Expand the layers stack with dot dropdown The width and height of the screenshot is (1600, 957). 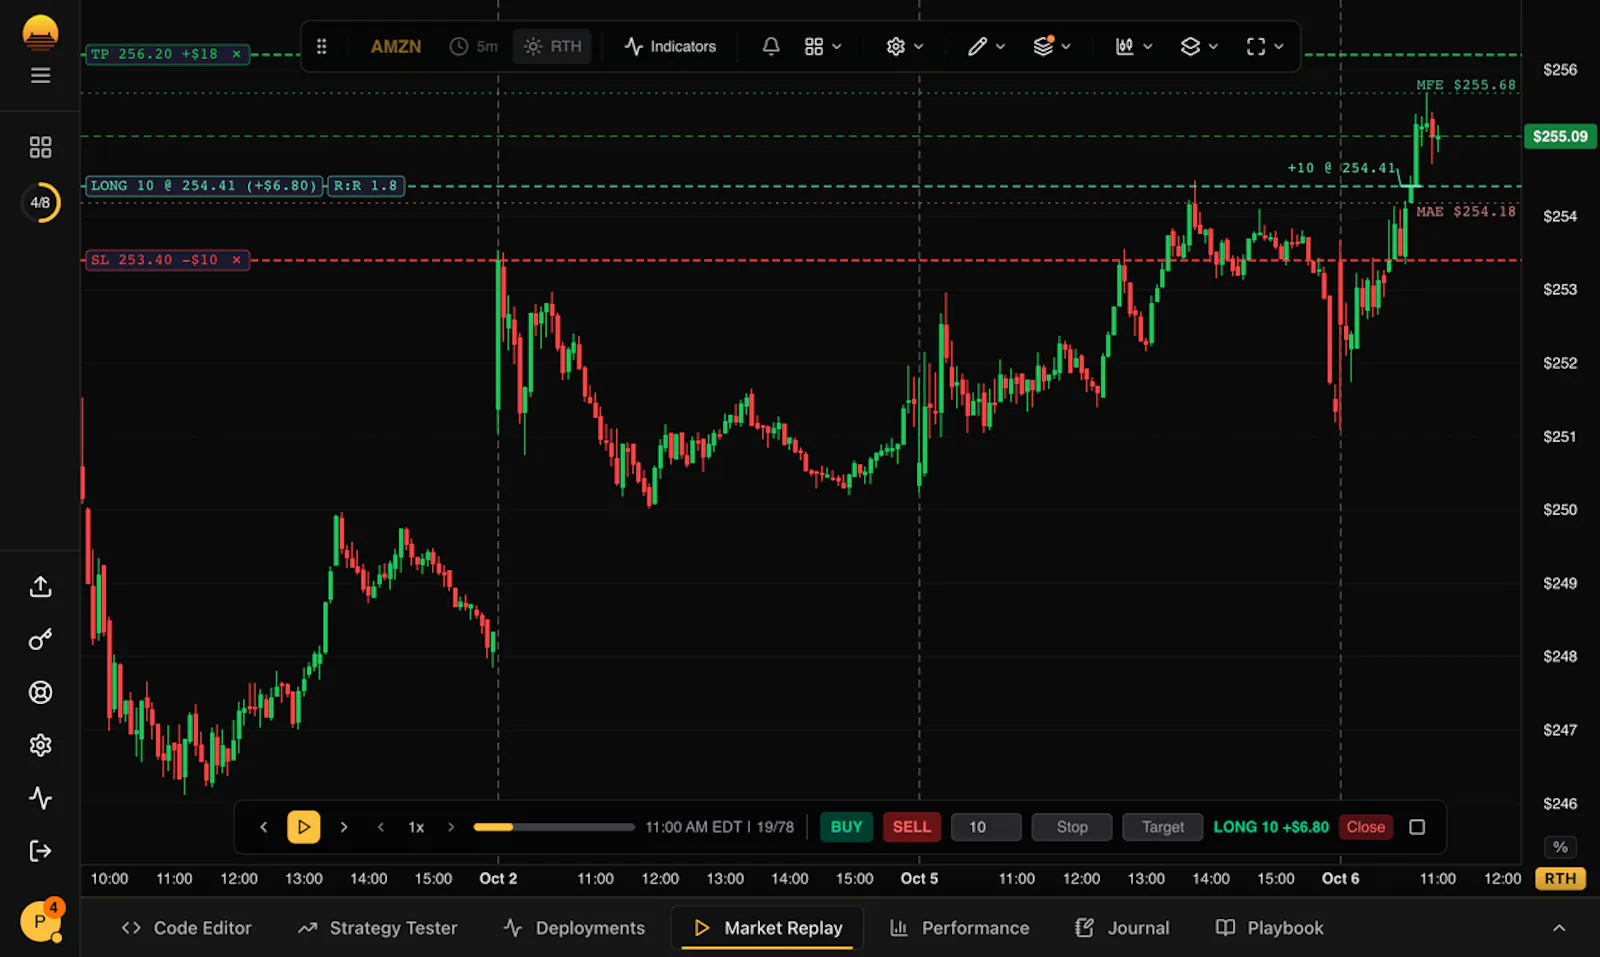[x=1052, y=46]
